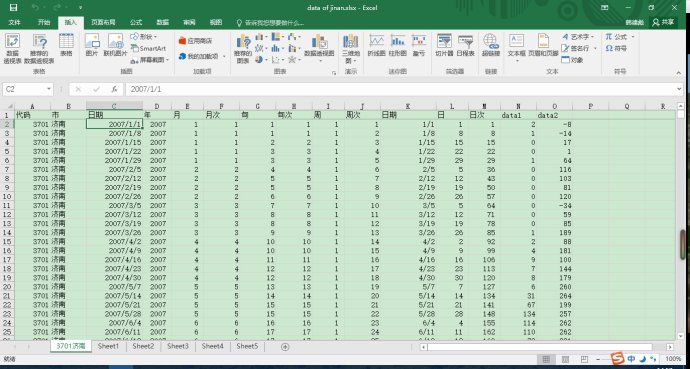
Task: Insert a SmartArt graphic
Action: tap(148, 48)
